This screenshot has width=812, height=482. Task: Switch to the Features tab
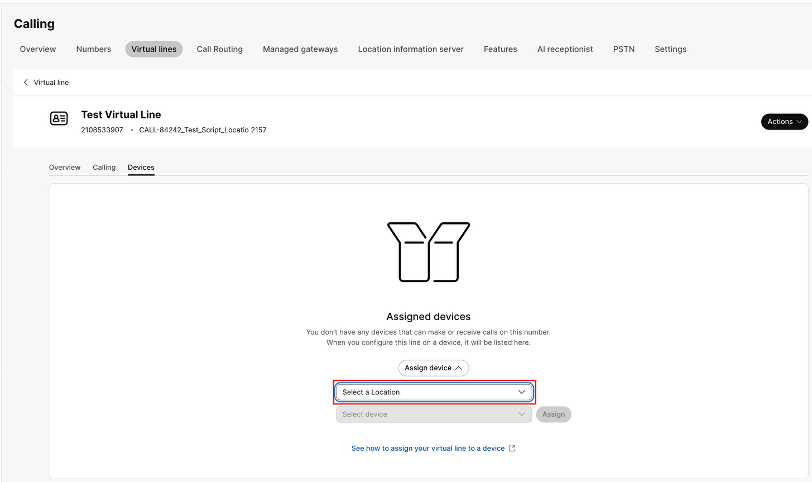tap(500, 49)
